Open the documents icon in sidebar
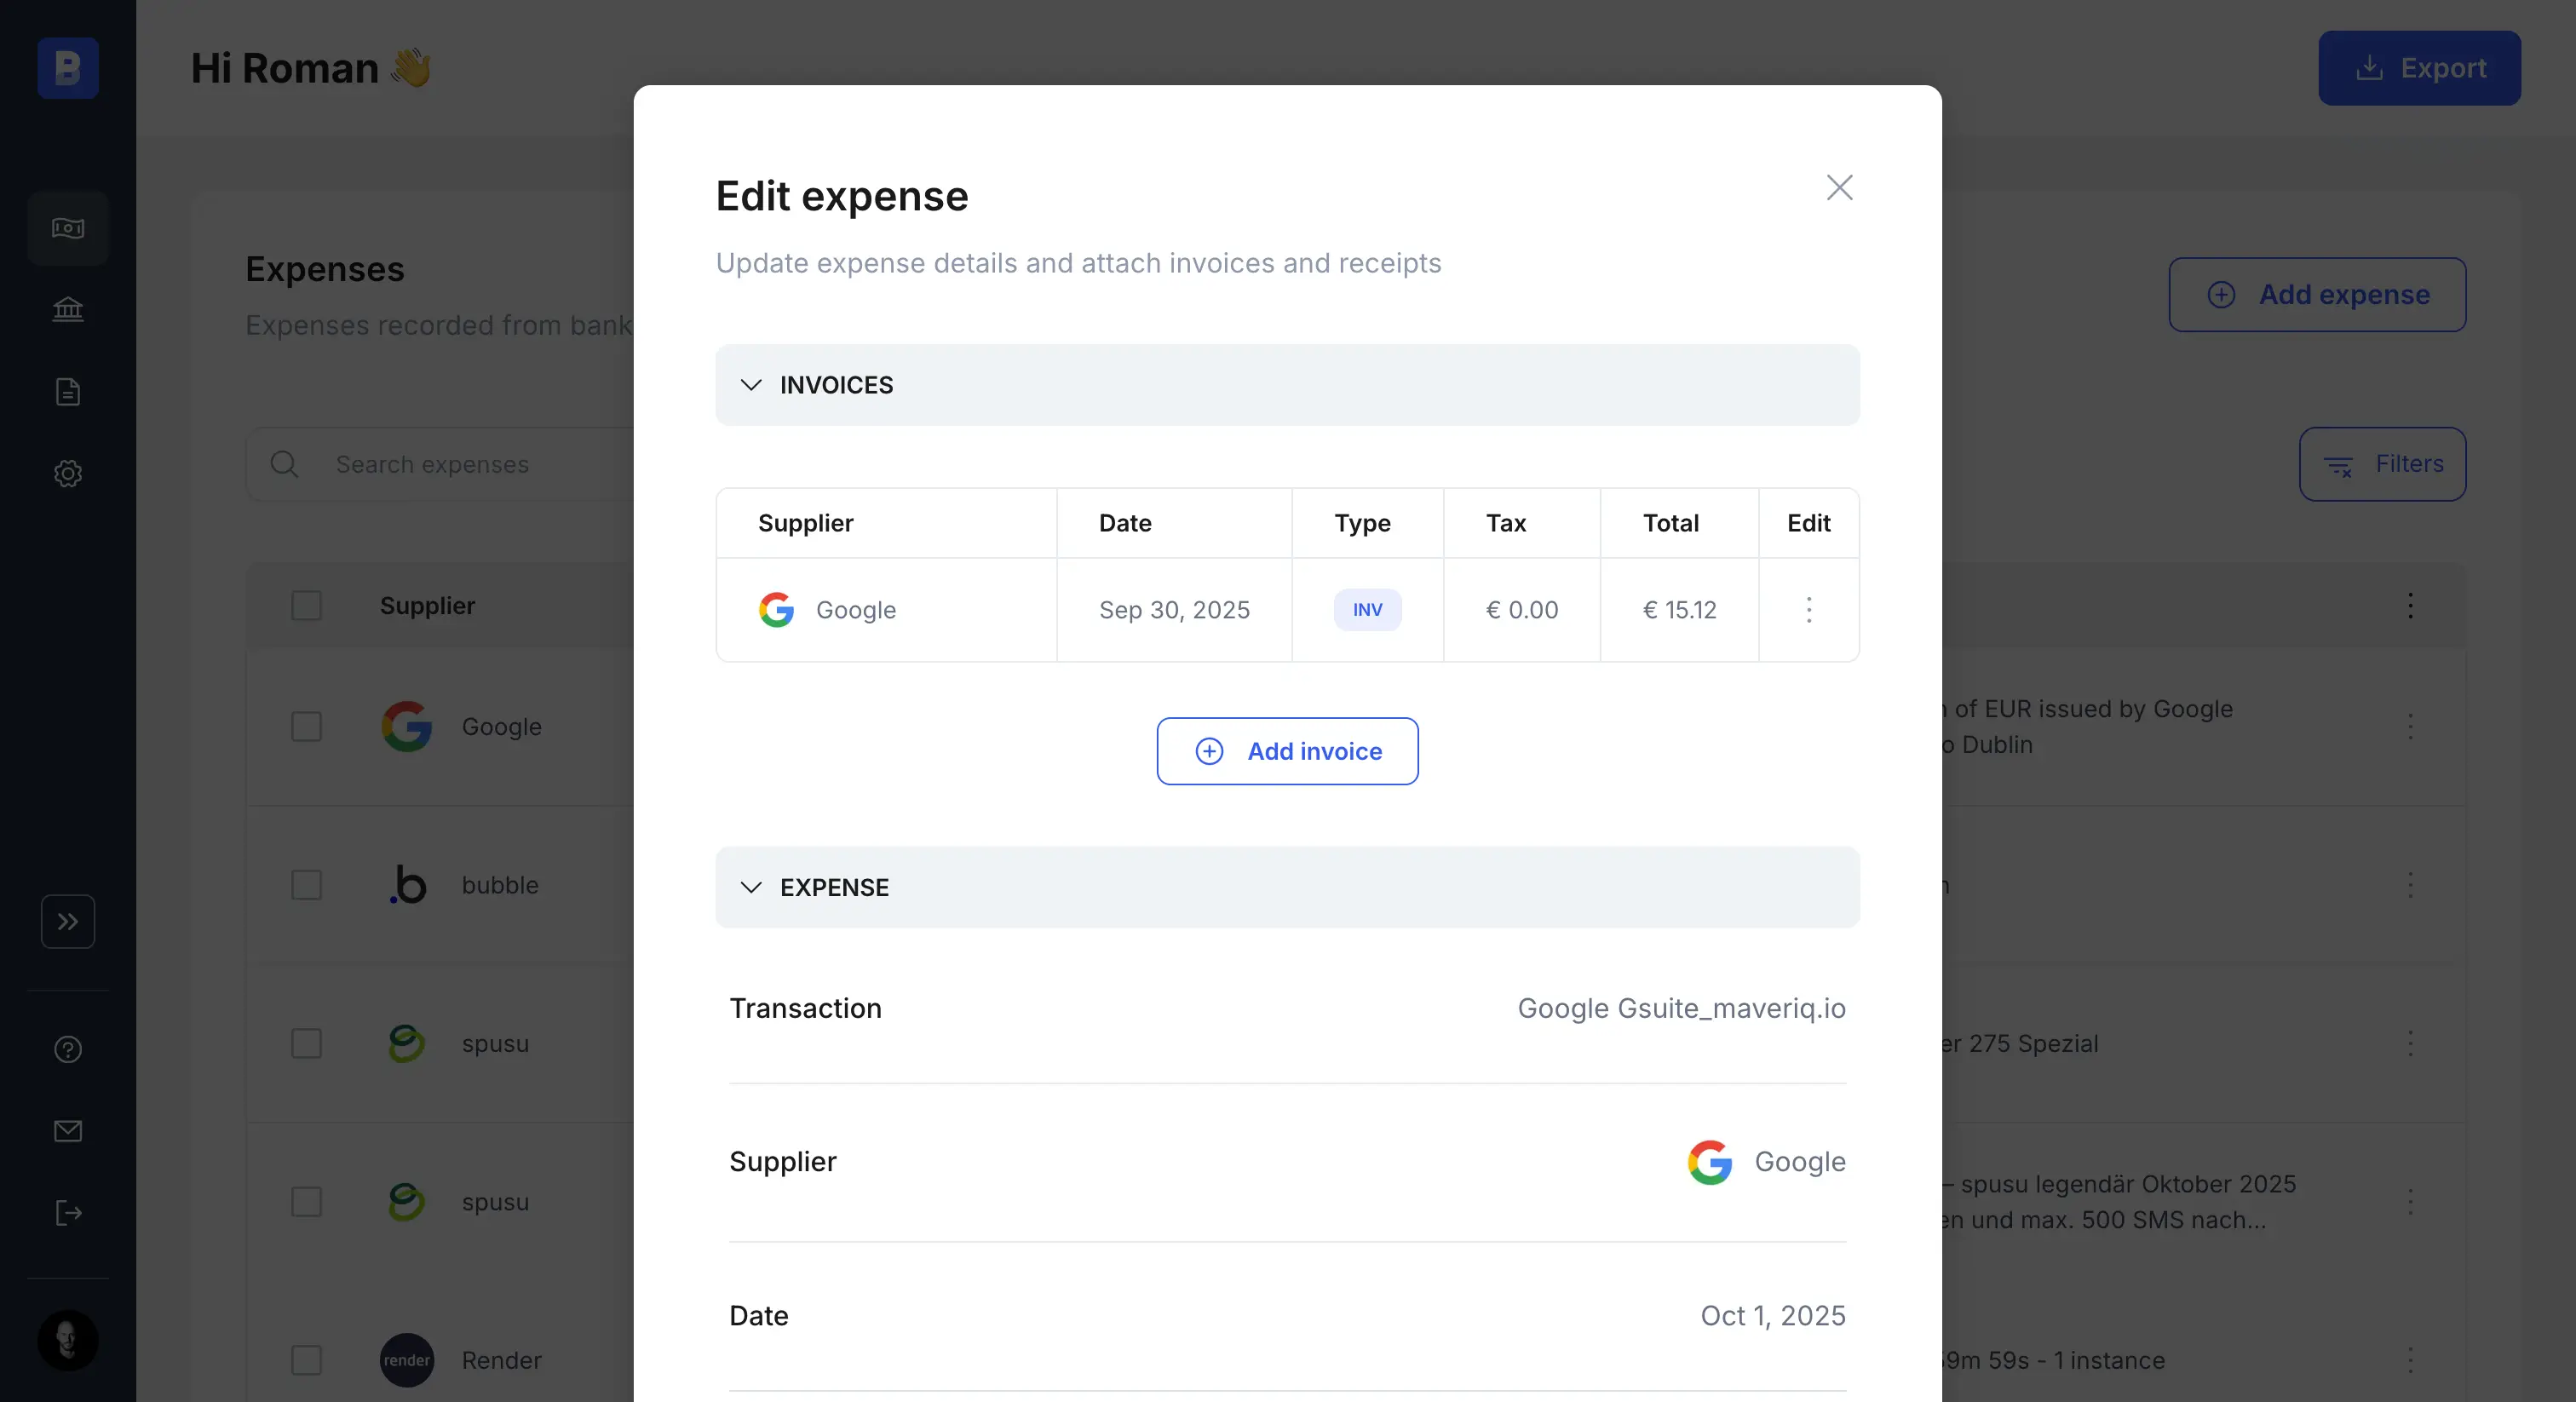Viewport: 2576px width, 1402px height. coord(67,391)
